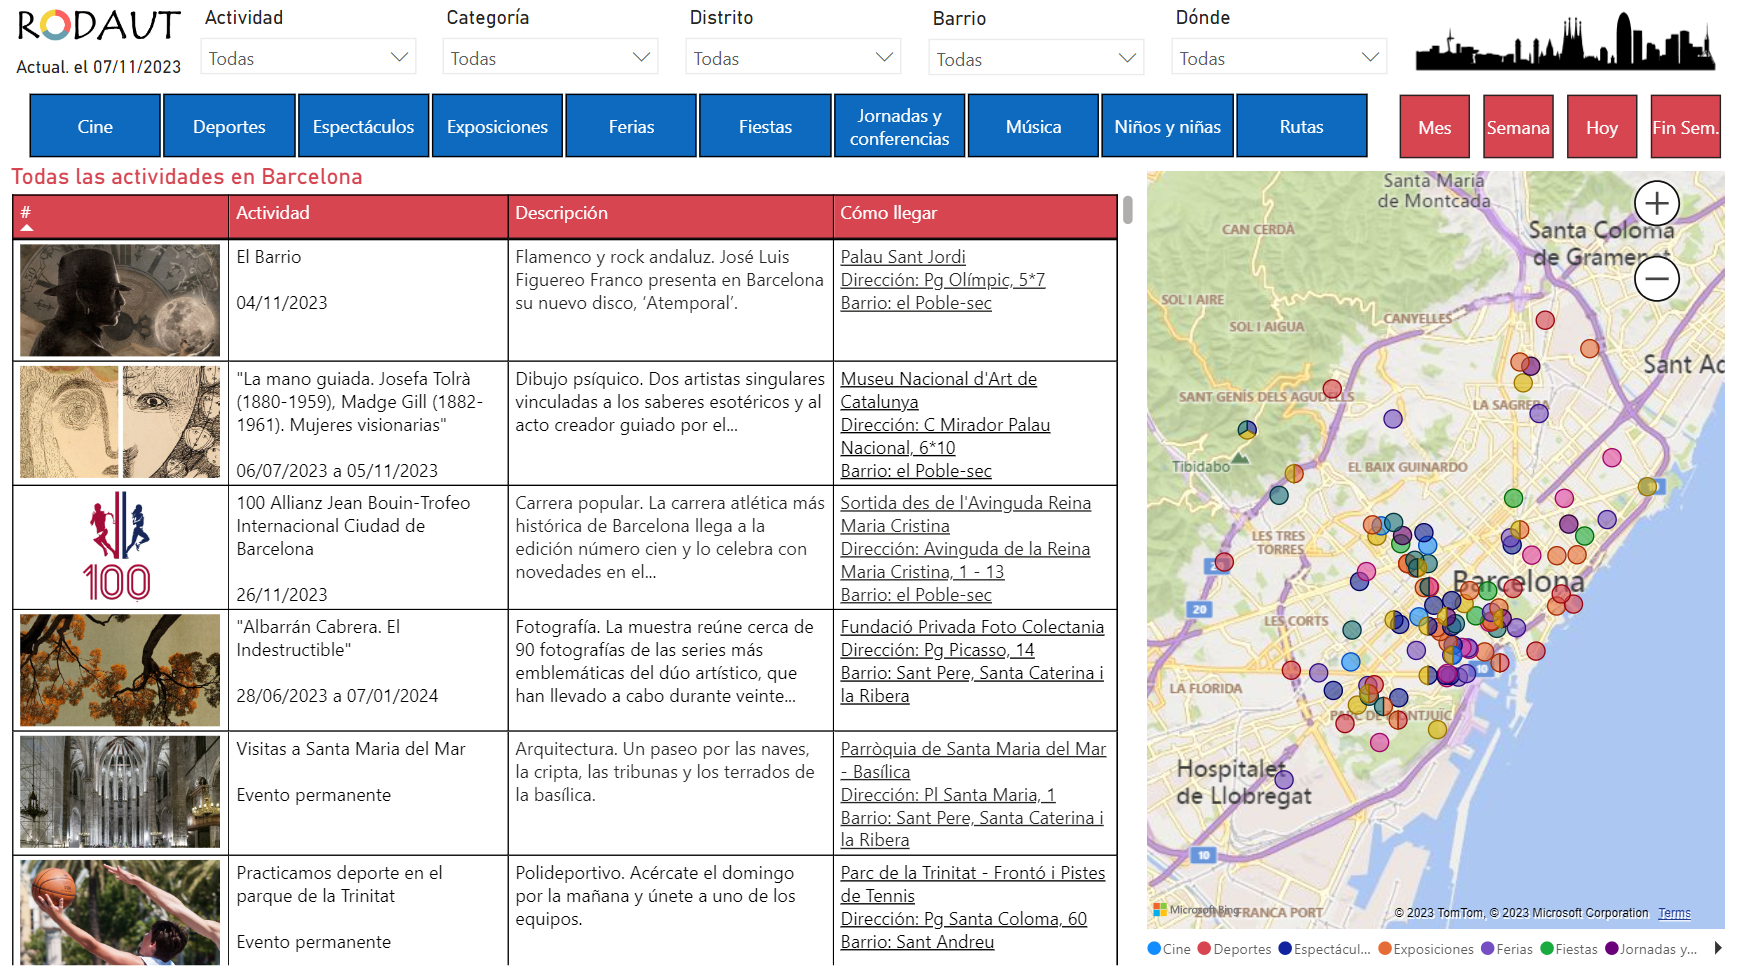Viewport: 1741px width, 968px height.
Task: Click Jornadas y conferencias button
Action: point(899,126)
